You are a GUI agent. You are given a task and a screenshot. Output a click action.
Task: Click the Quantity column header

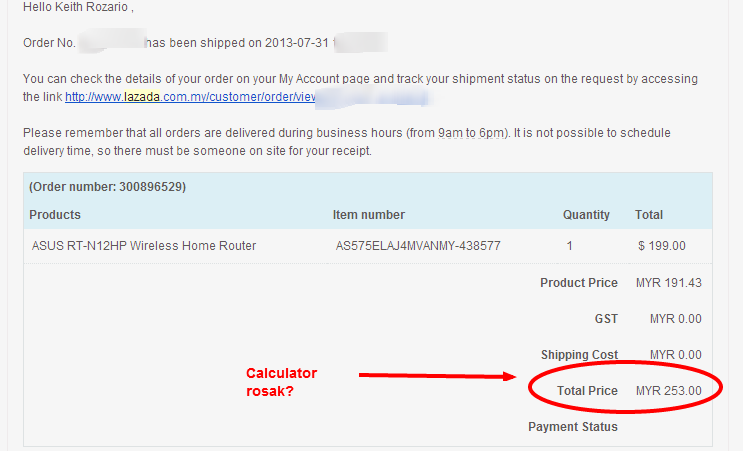pos(586,215)
